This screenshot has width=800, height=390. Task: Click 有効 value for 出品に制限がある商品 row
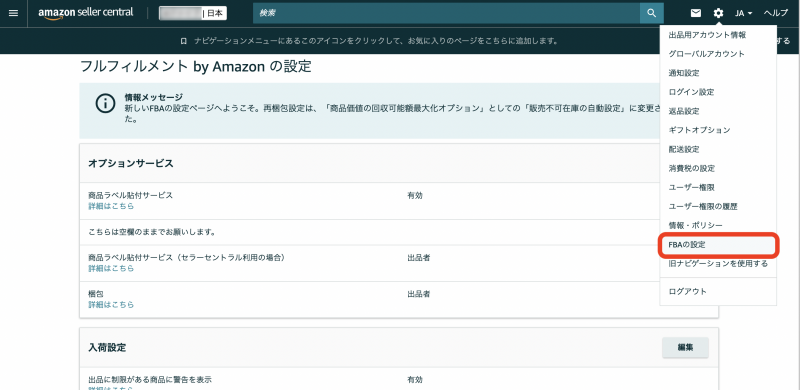[x=415, y=380]
